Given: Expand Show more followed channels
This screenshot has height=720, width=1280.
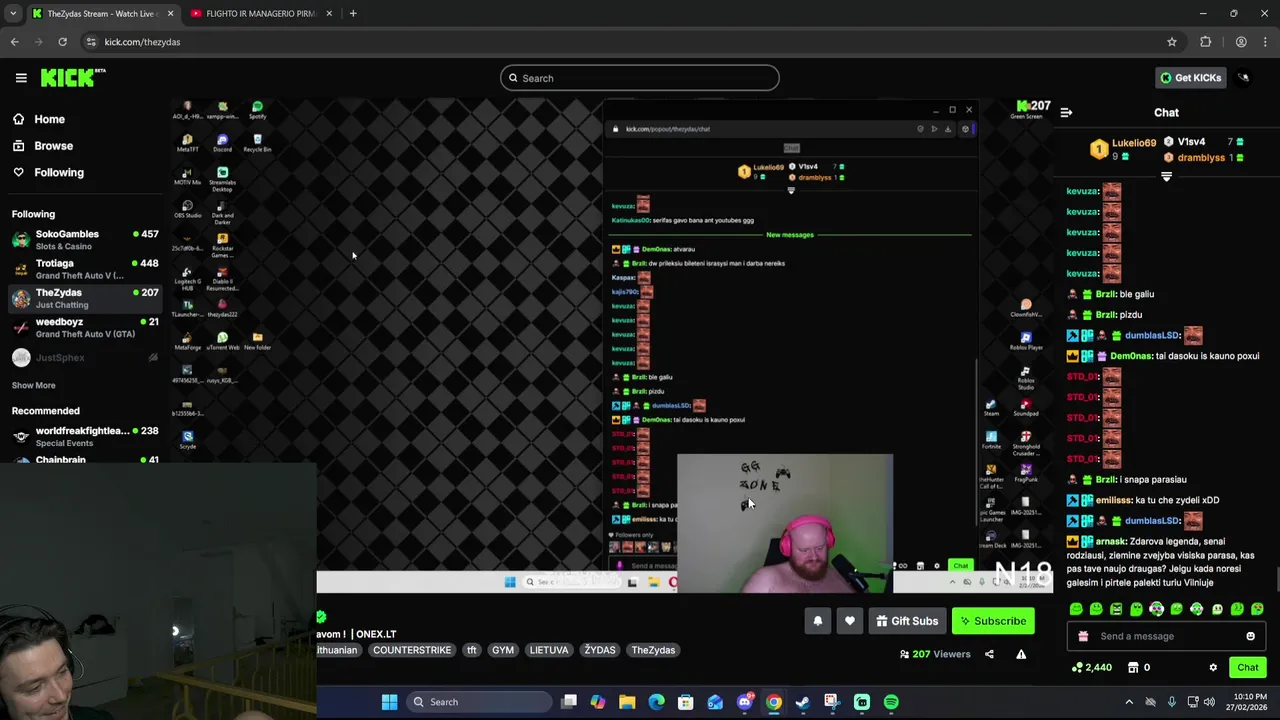Looking at the screenshot, I should click(x=33, y=385).
